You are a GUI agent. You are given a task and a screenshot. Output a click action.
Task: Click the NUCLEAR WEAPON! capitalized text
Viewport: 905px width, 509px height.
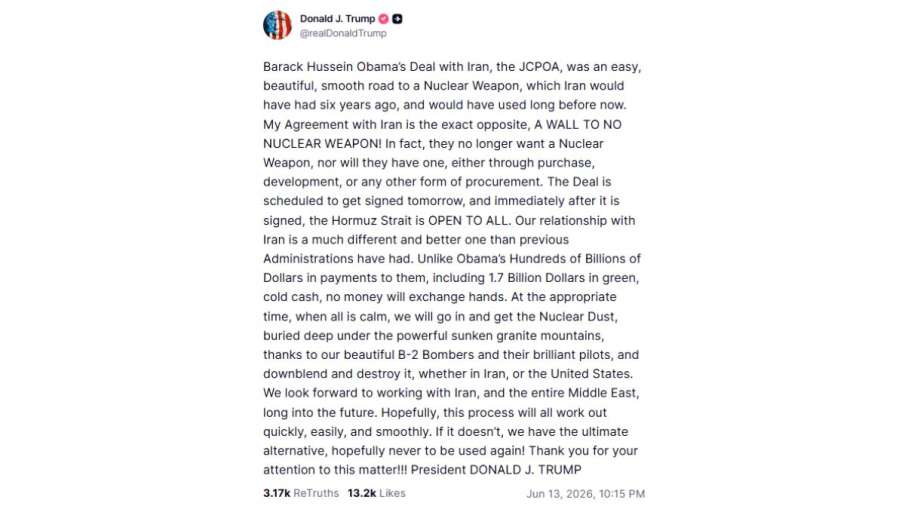point(322,144)
